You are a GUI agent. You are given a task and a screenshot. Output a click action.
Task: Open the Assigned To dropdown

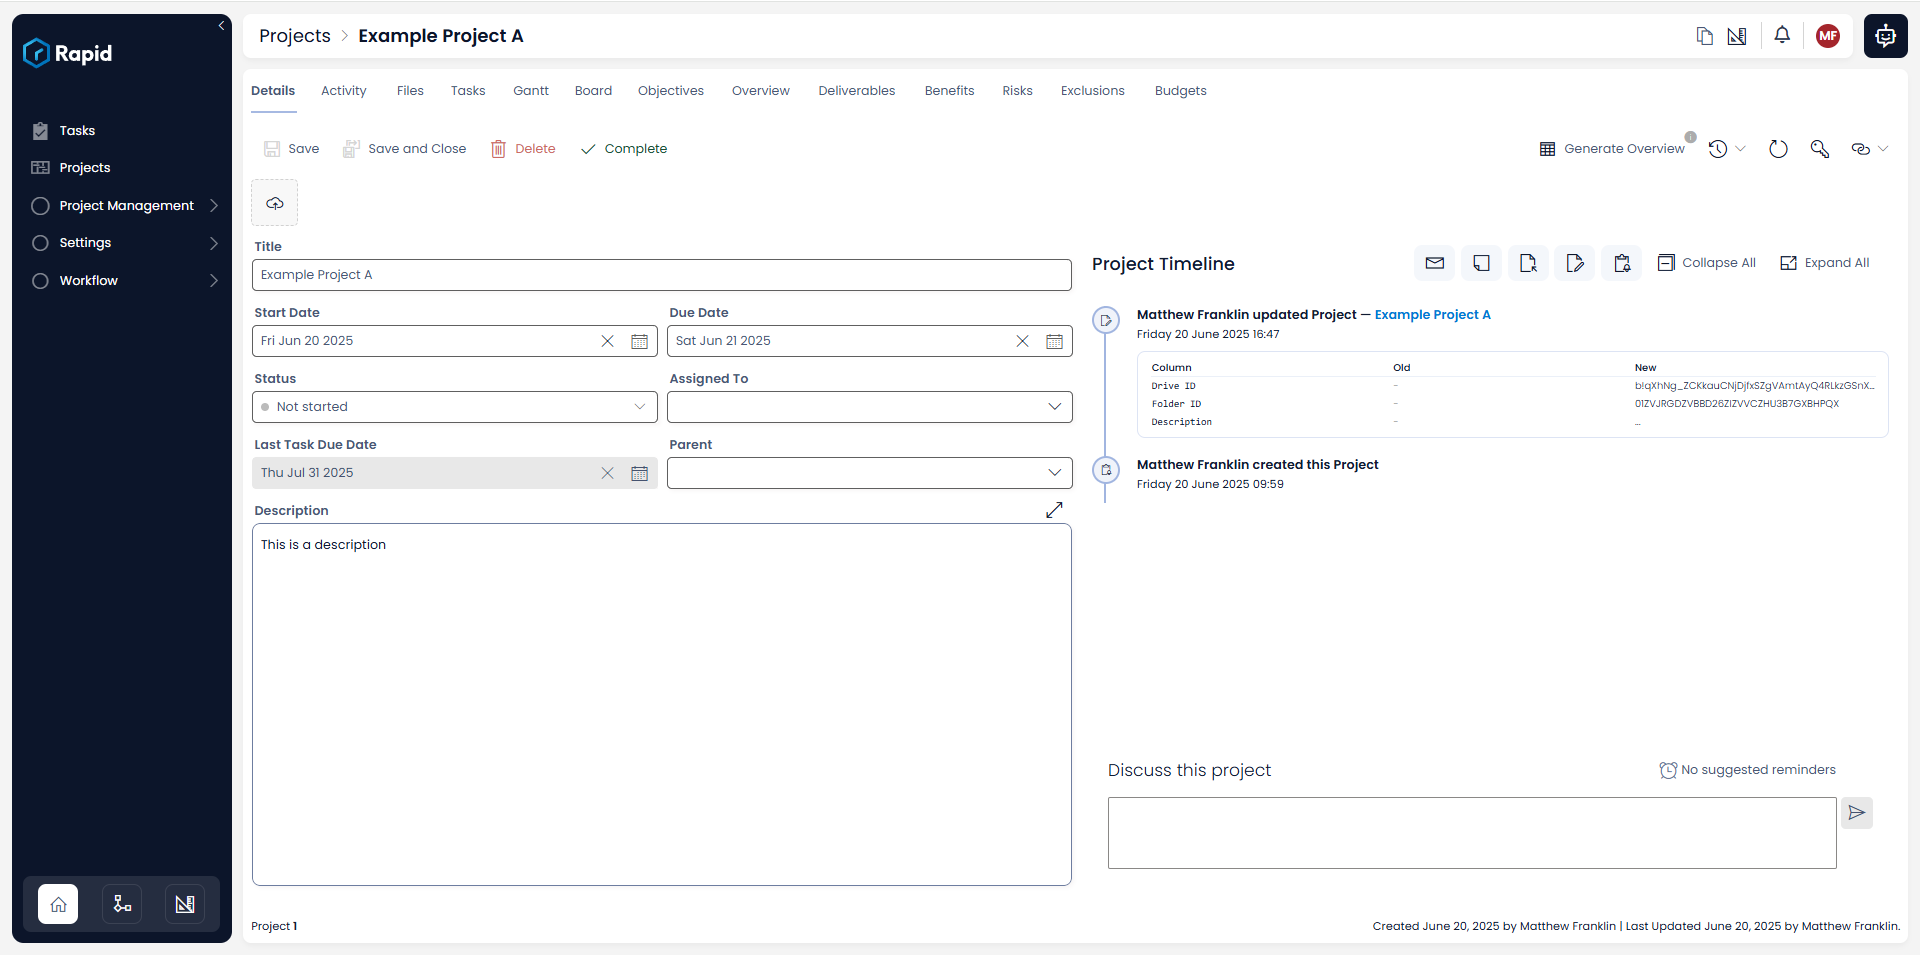(x=869, y=407)
